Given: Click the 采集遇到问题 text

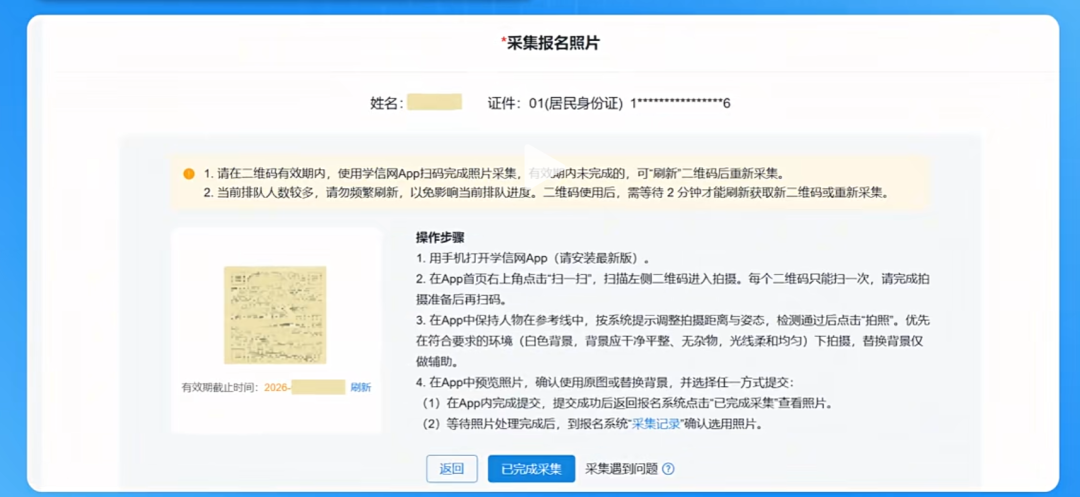Looking at the screenshot, I should pyautogui.click(x=622, y=469).
